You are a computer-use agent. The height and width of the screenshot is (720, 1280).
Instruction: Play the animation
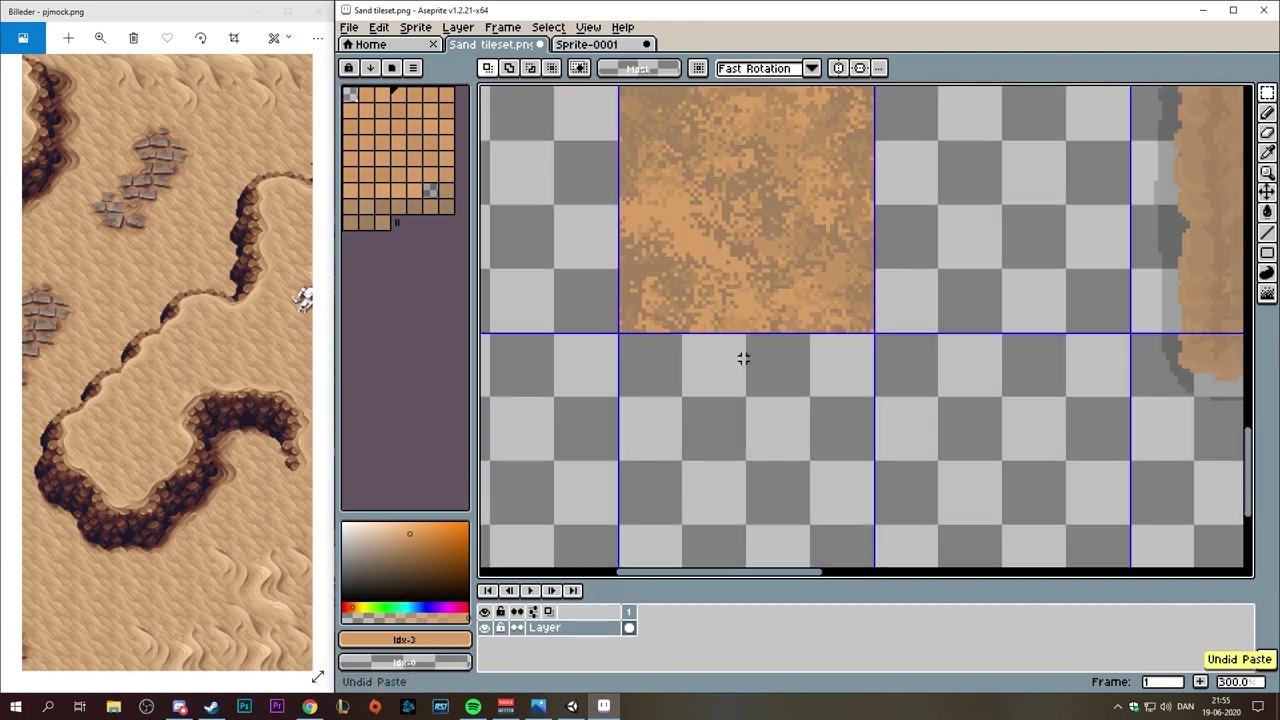pos(530,591)
